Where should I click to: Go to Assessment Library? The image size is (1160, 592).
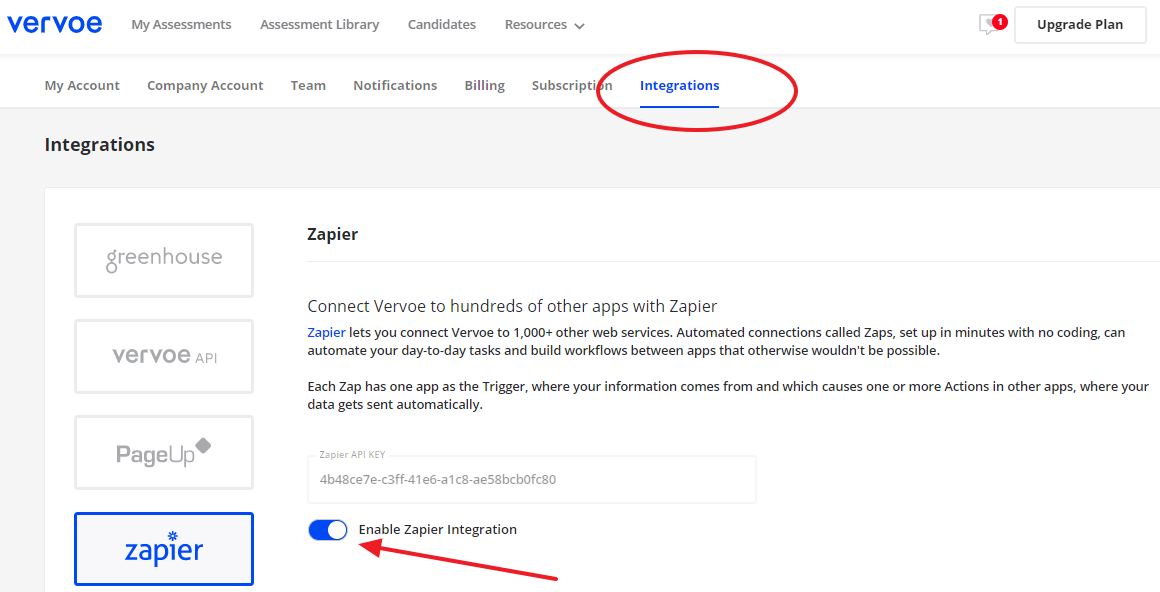click(x=319, y=25)
